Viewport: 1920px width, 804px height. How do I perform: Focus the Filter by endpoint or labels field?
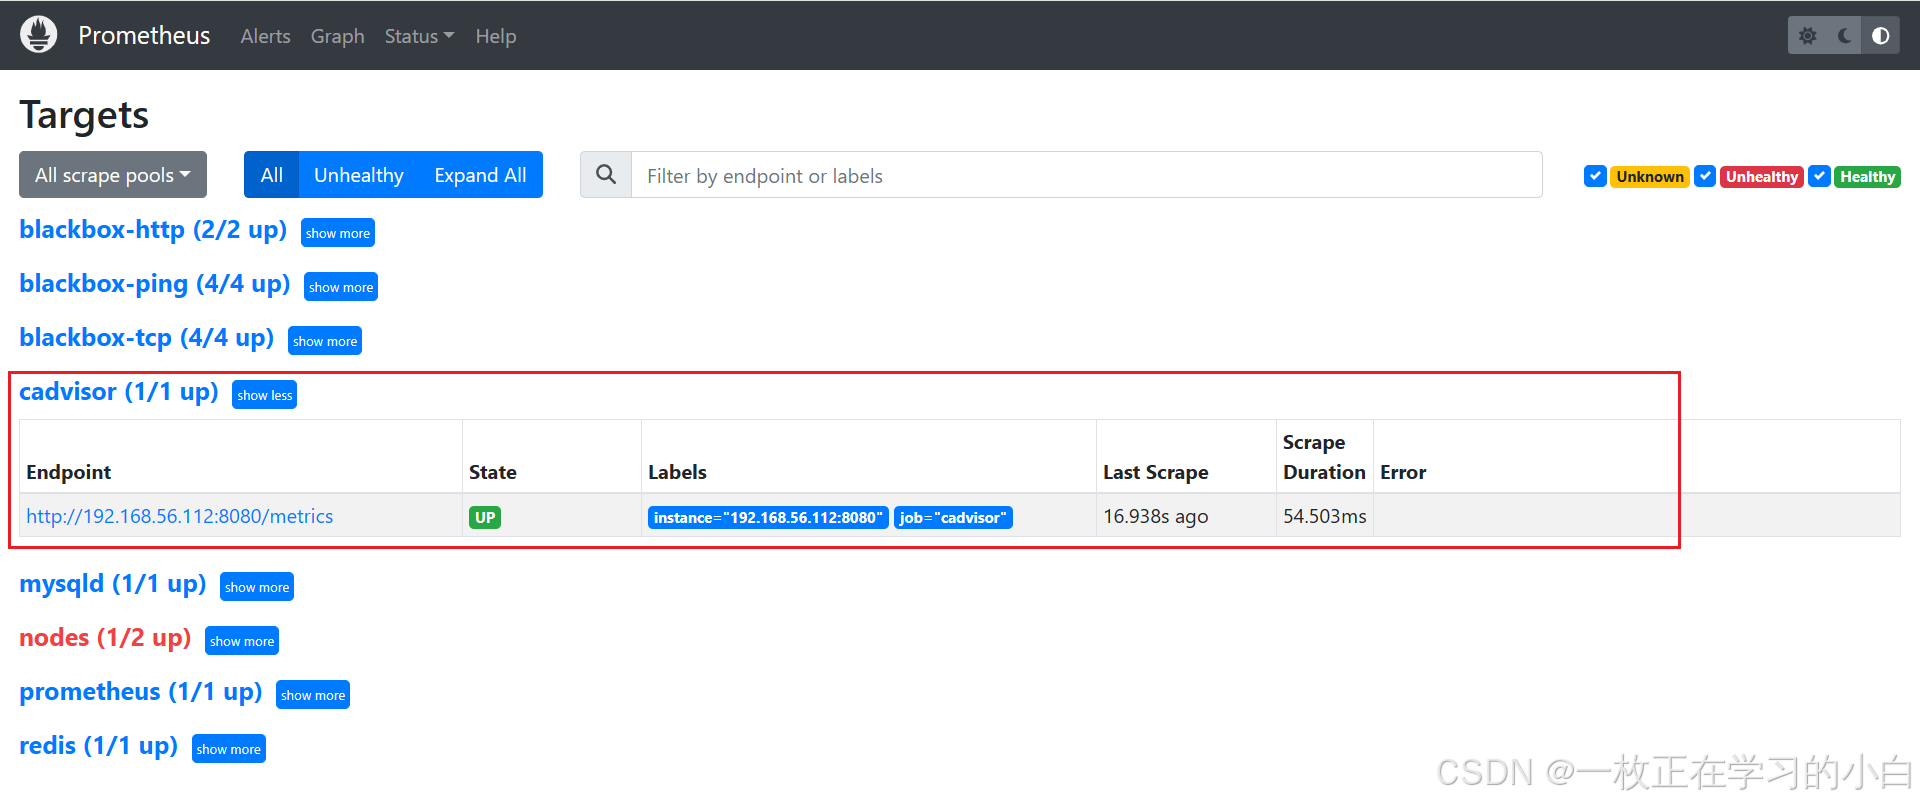(1086, 175)
